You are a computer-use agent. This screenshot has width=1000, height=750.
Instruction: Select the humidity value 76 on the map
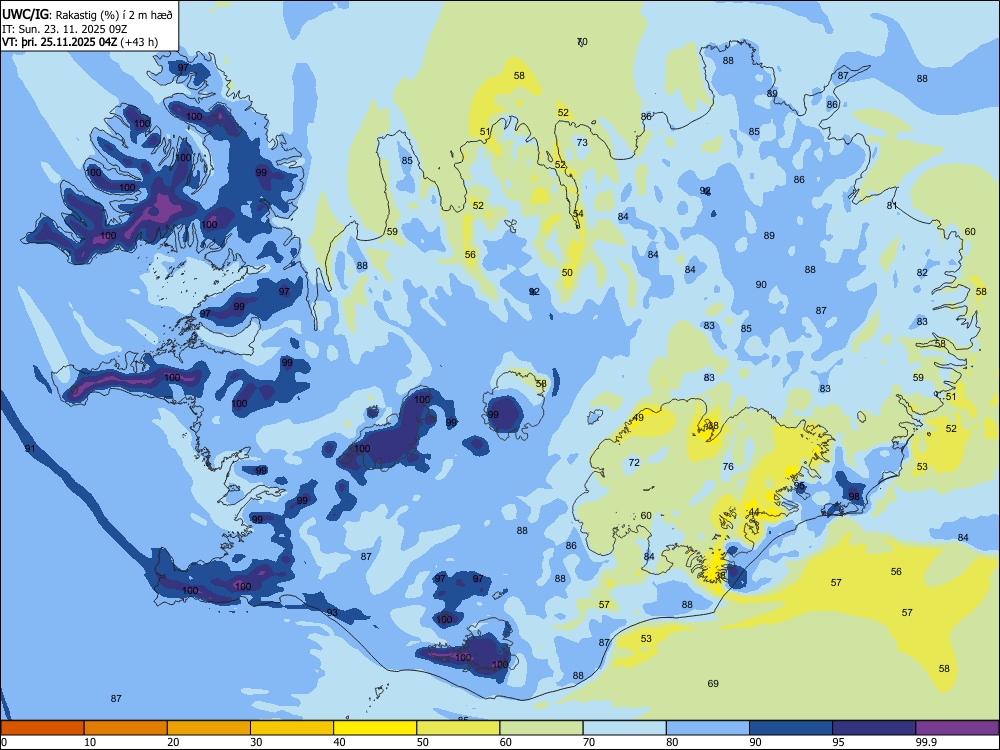[x=728, y=466]
